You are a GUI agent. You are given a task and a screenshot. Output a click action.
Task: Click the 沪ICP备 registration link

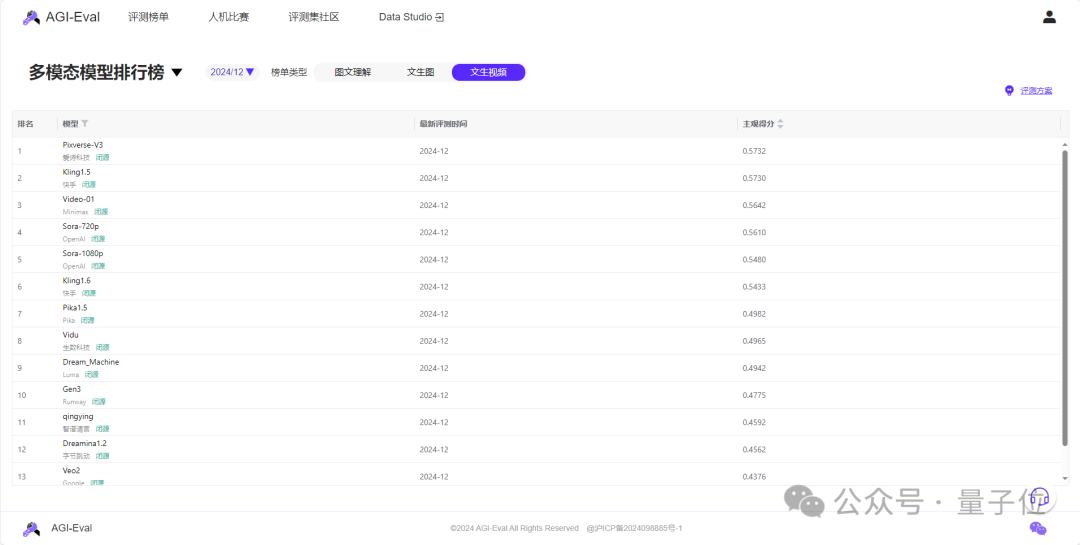pyautogui.click(x=634, y=528)
